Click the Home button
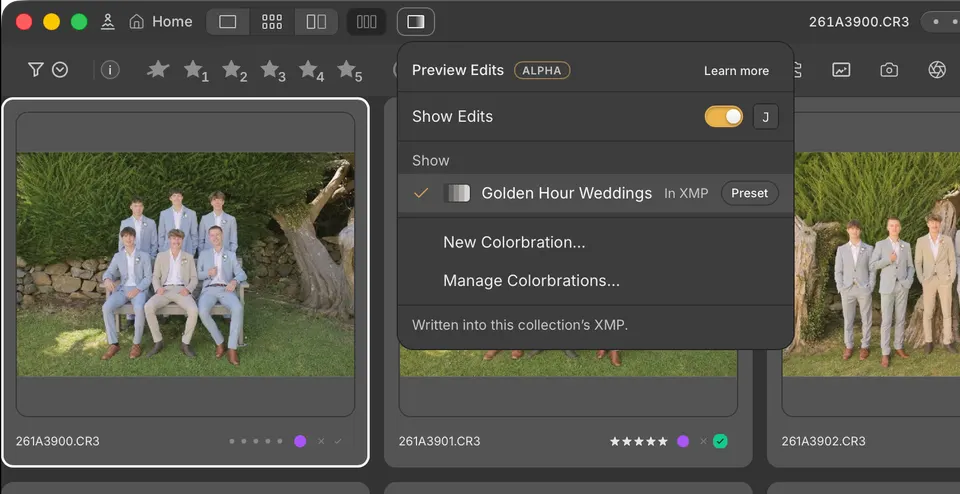 coord(161,21)
